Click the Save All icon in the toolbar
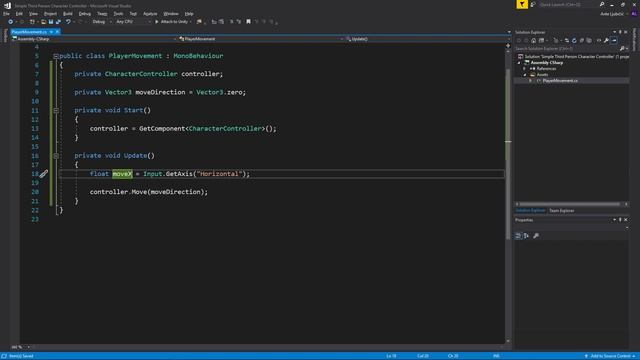Image resolution: width=640 pixels, height=360 pixels. [58, 22]
